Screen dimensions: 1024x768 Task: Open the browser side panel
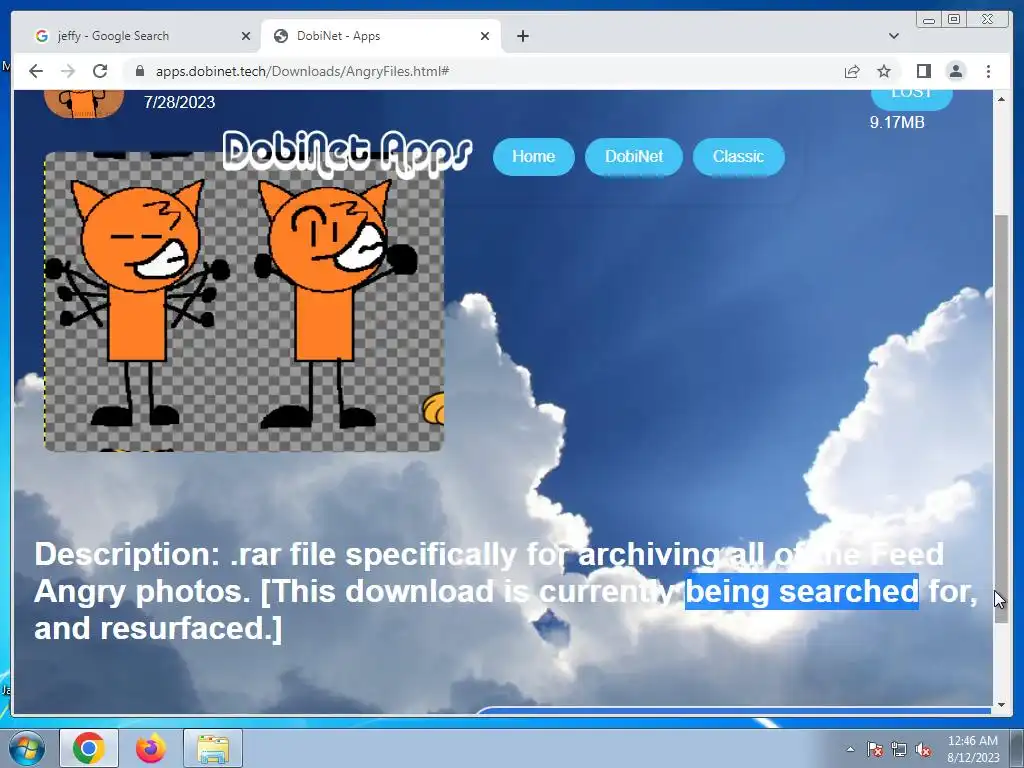[923, 71]
